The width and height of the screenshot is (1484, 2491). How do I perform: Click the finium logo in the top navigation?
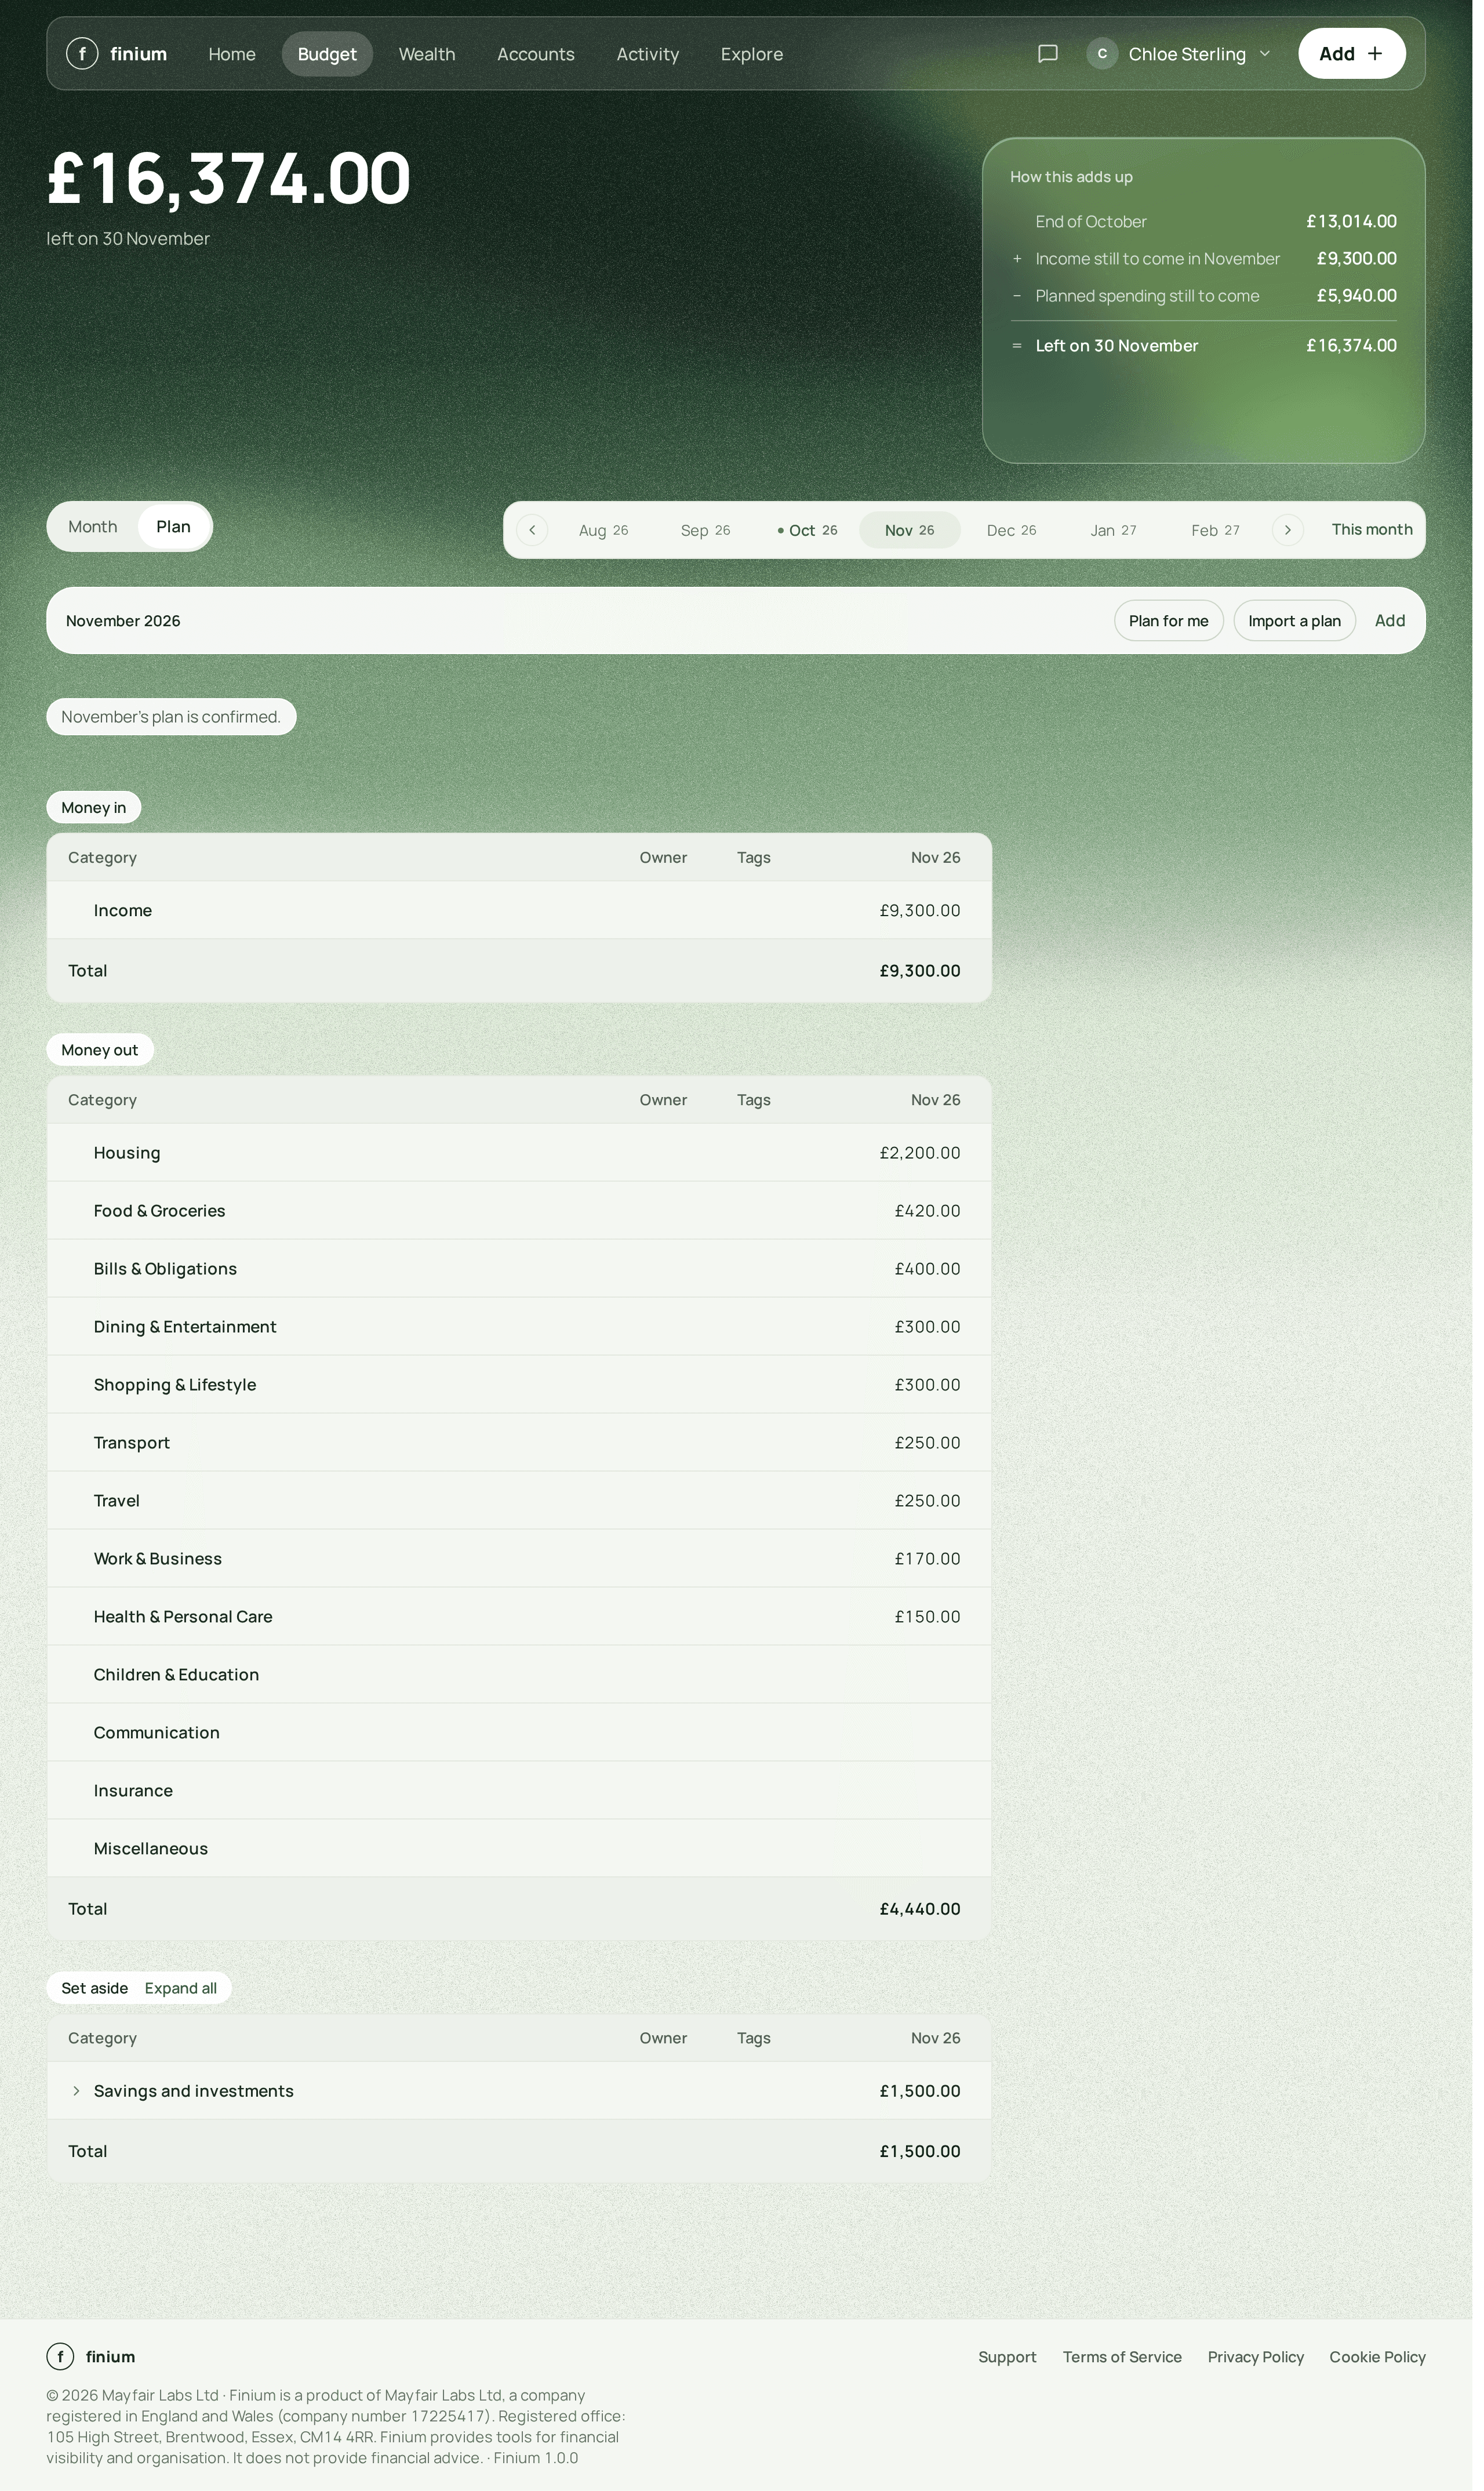(117, 54)
